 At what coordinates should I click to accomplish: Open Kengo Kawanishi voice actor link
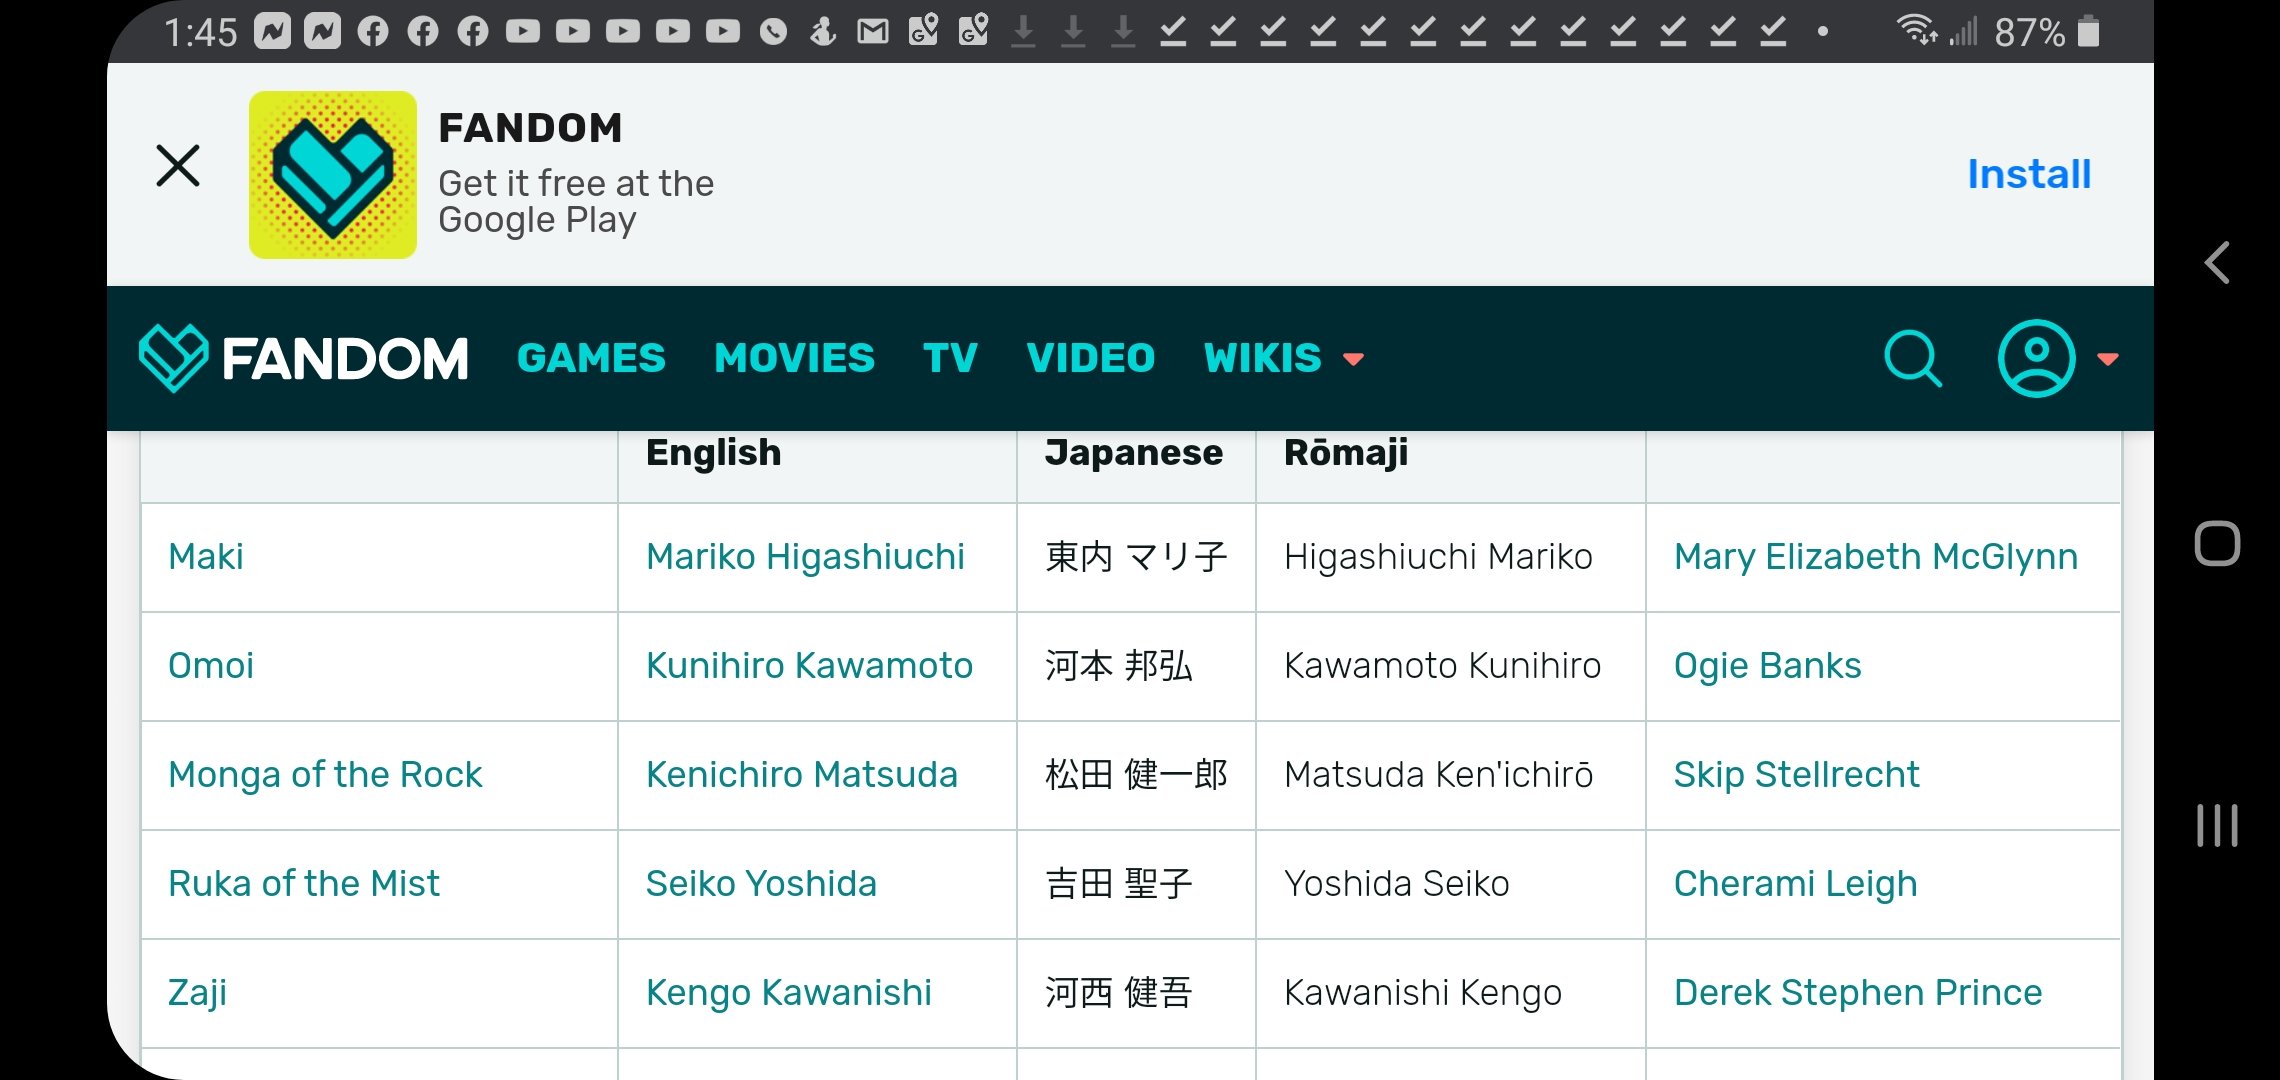[x=789, y=992]
